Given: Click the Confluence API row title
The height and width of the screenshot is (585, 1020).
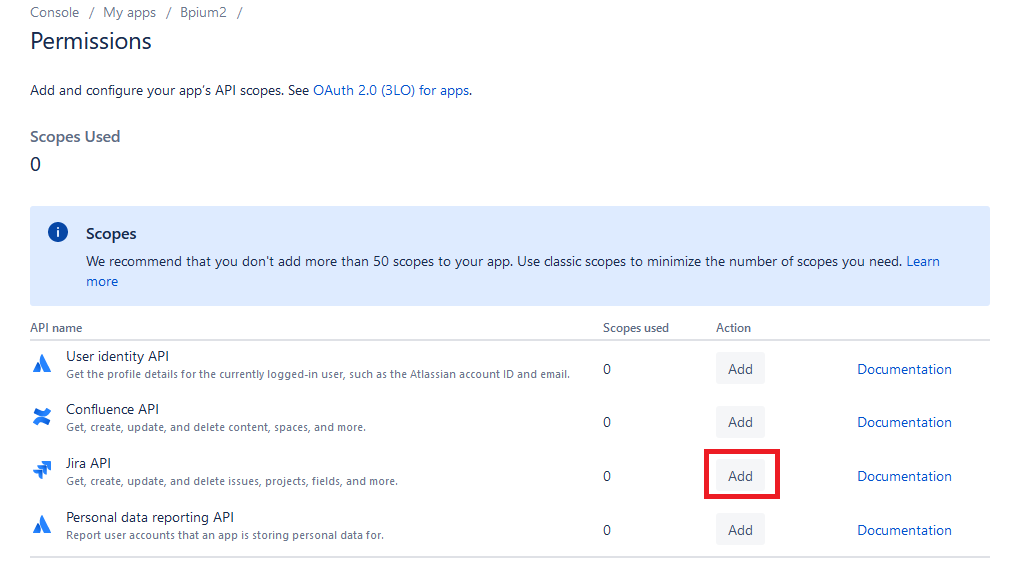Looking at the screenshot, I should tap(113, 409).
